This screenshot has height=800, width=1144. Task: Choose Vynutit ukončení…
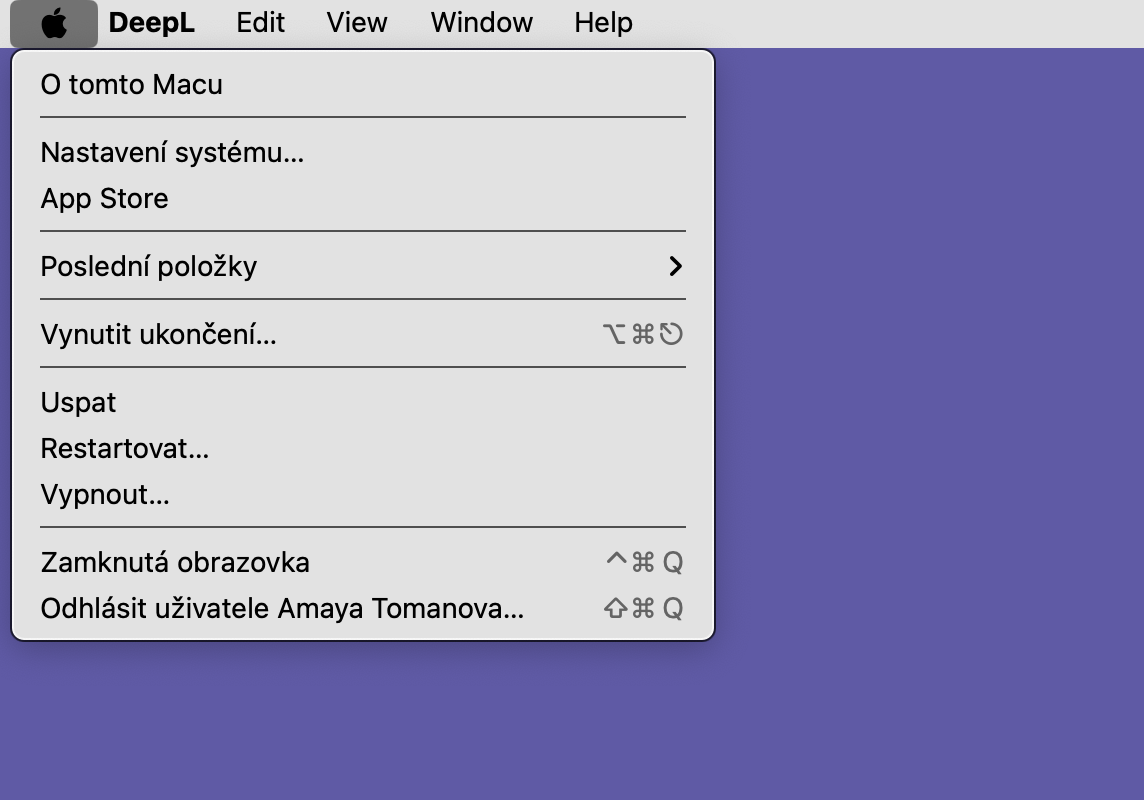[x=363, y=334]
